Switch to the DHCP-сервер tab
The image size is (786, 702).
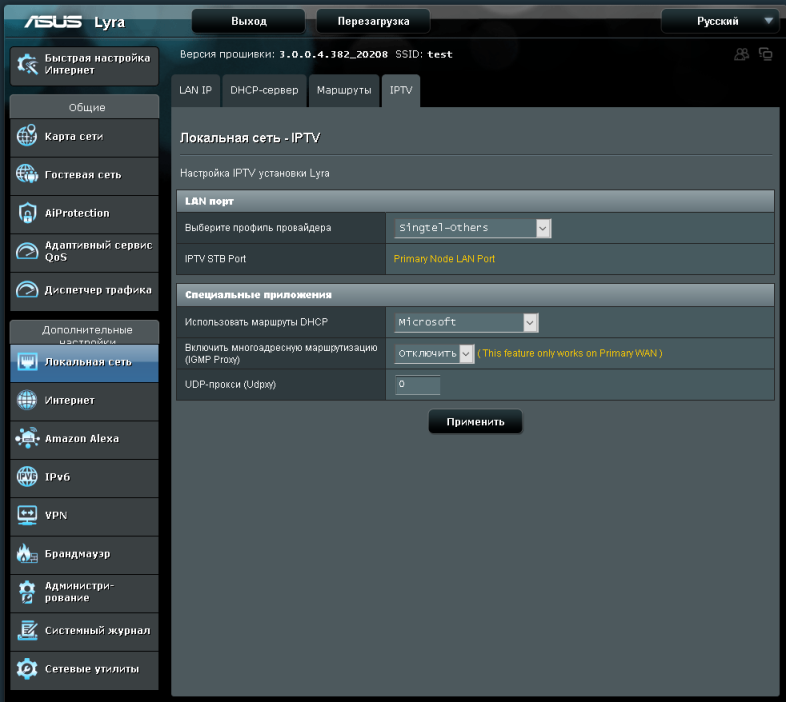264,90
